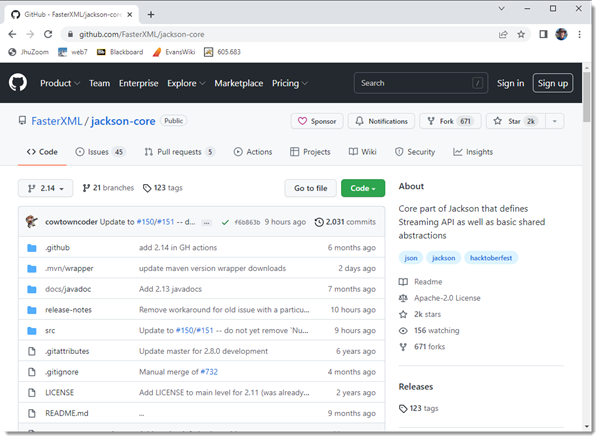
Task: Switch to the Pull requests tab
Action: point(179,152)
